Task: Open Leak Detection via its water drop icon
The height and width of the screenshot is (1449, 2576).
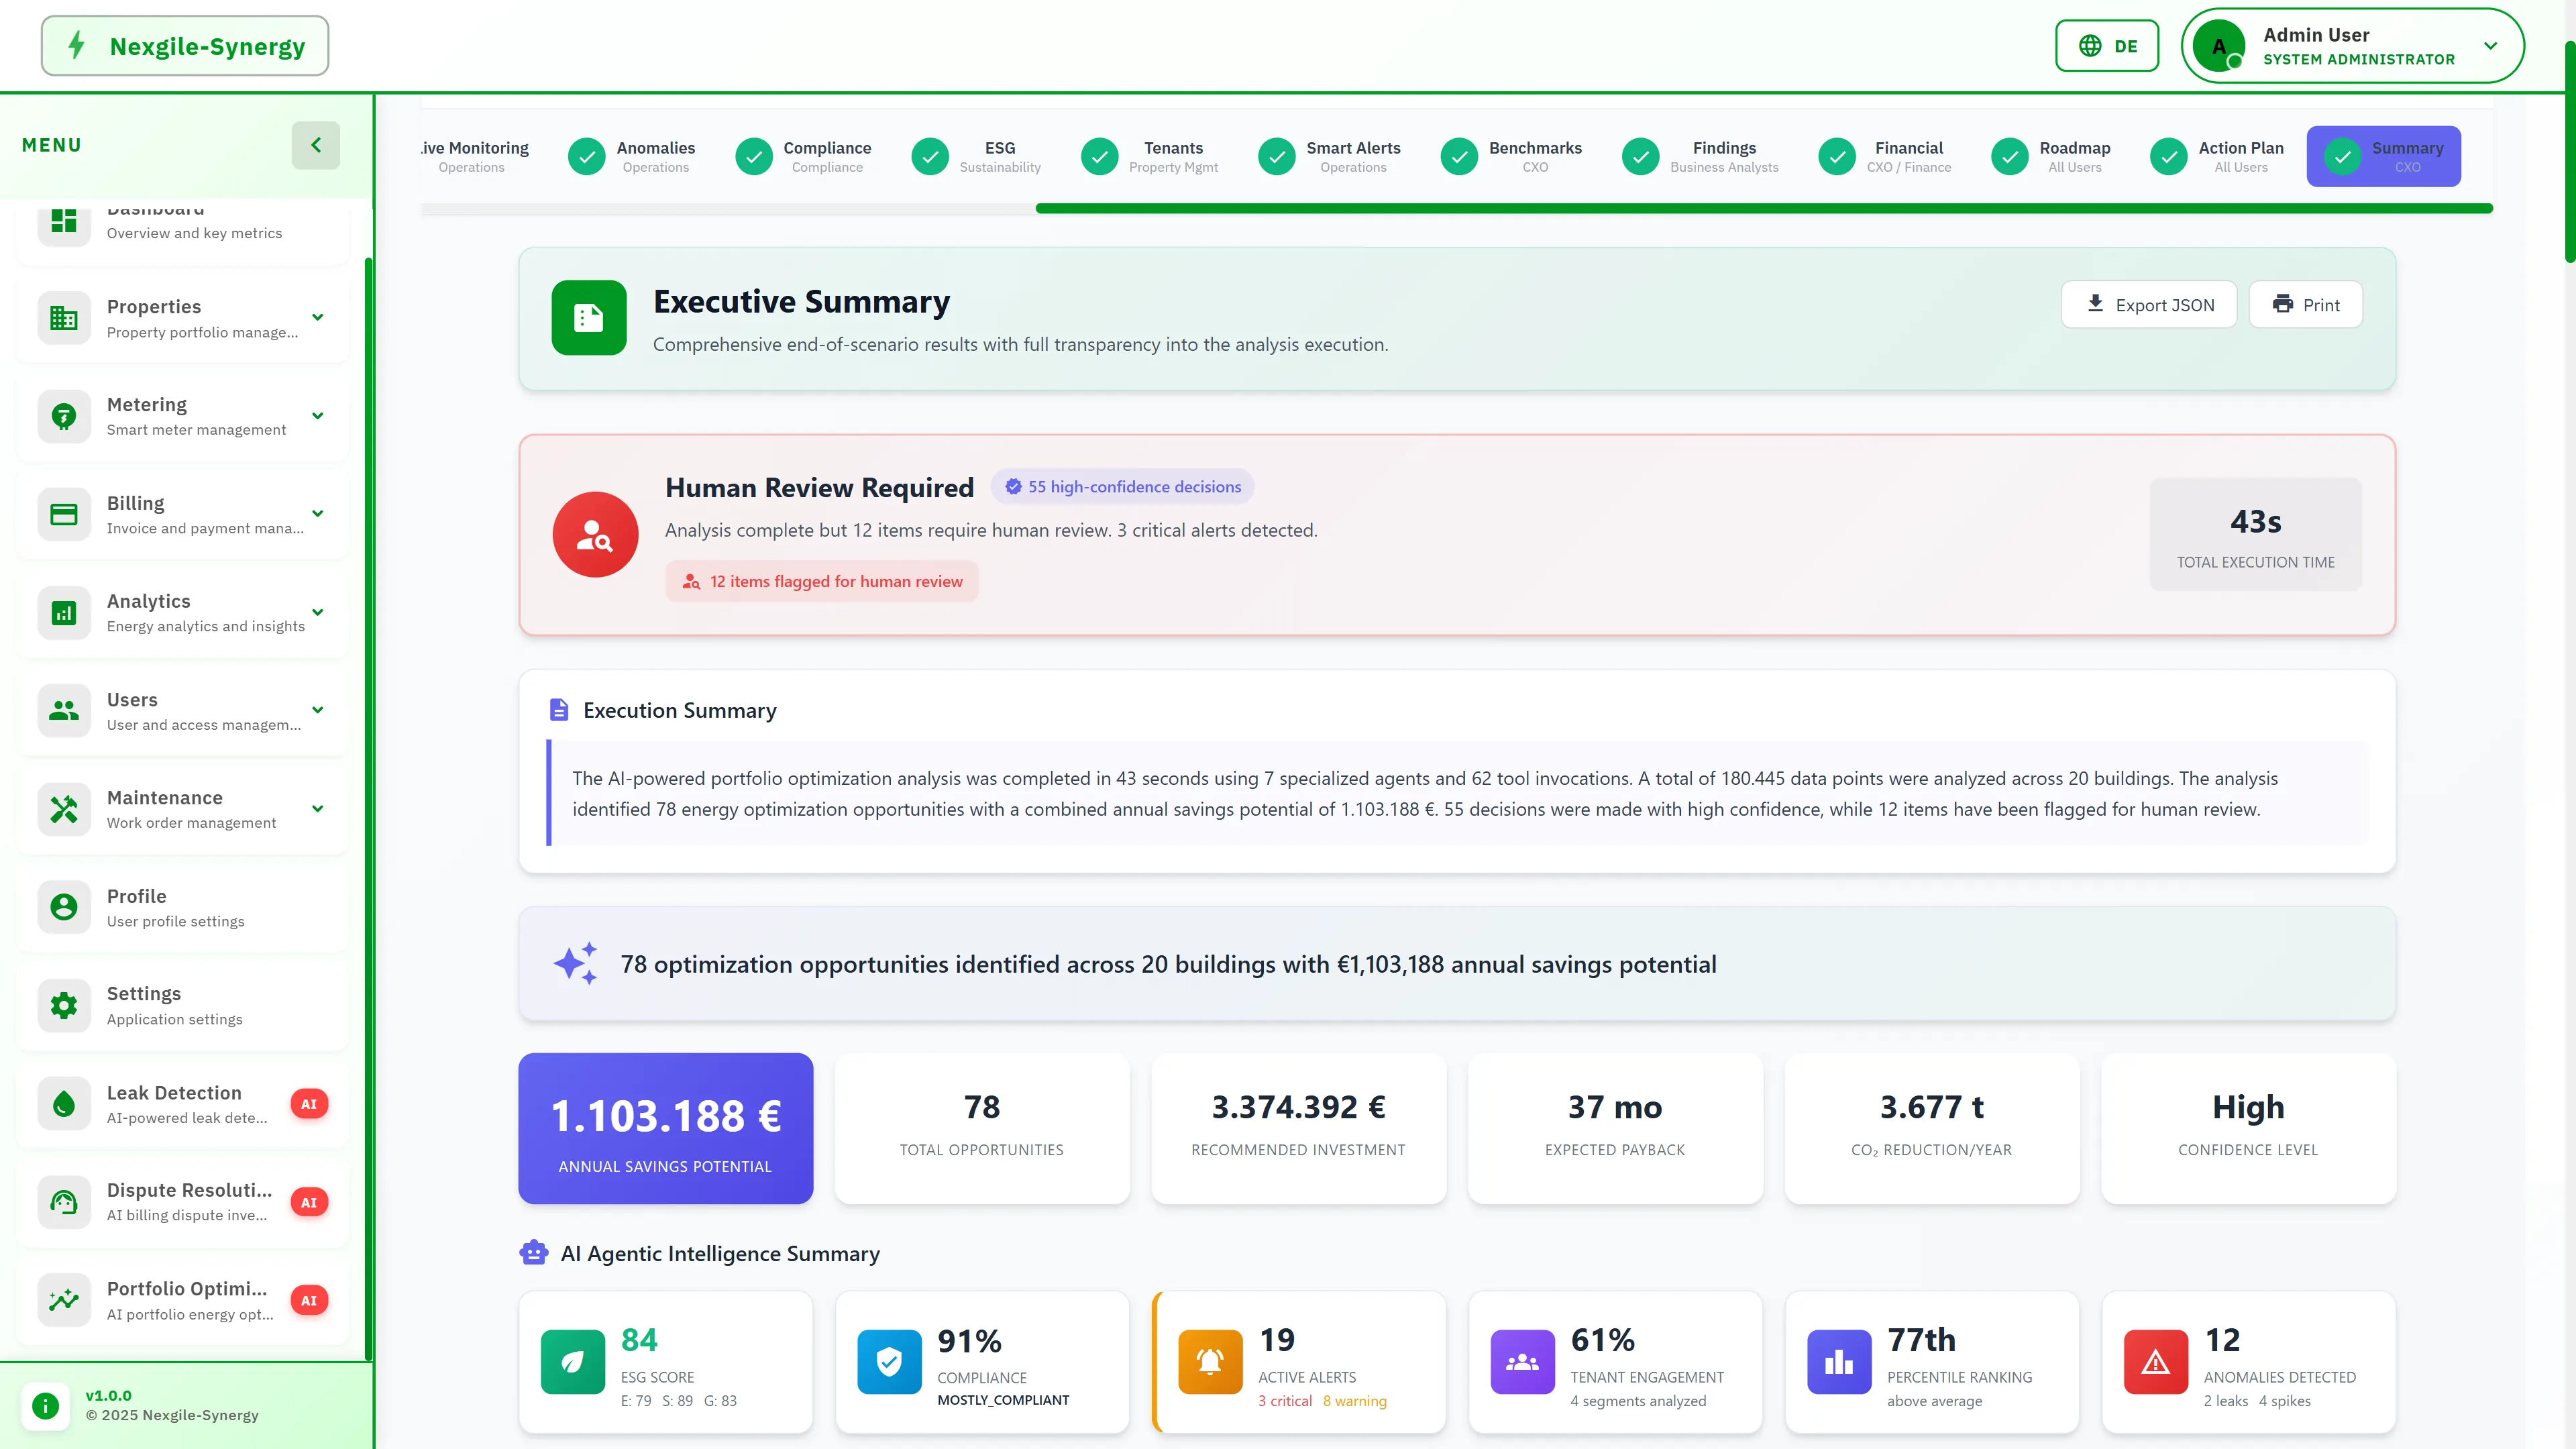Action: (x=63, y=1104)
